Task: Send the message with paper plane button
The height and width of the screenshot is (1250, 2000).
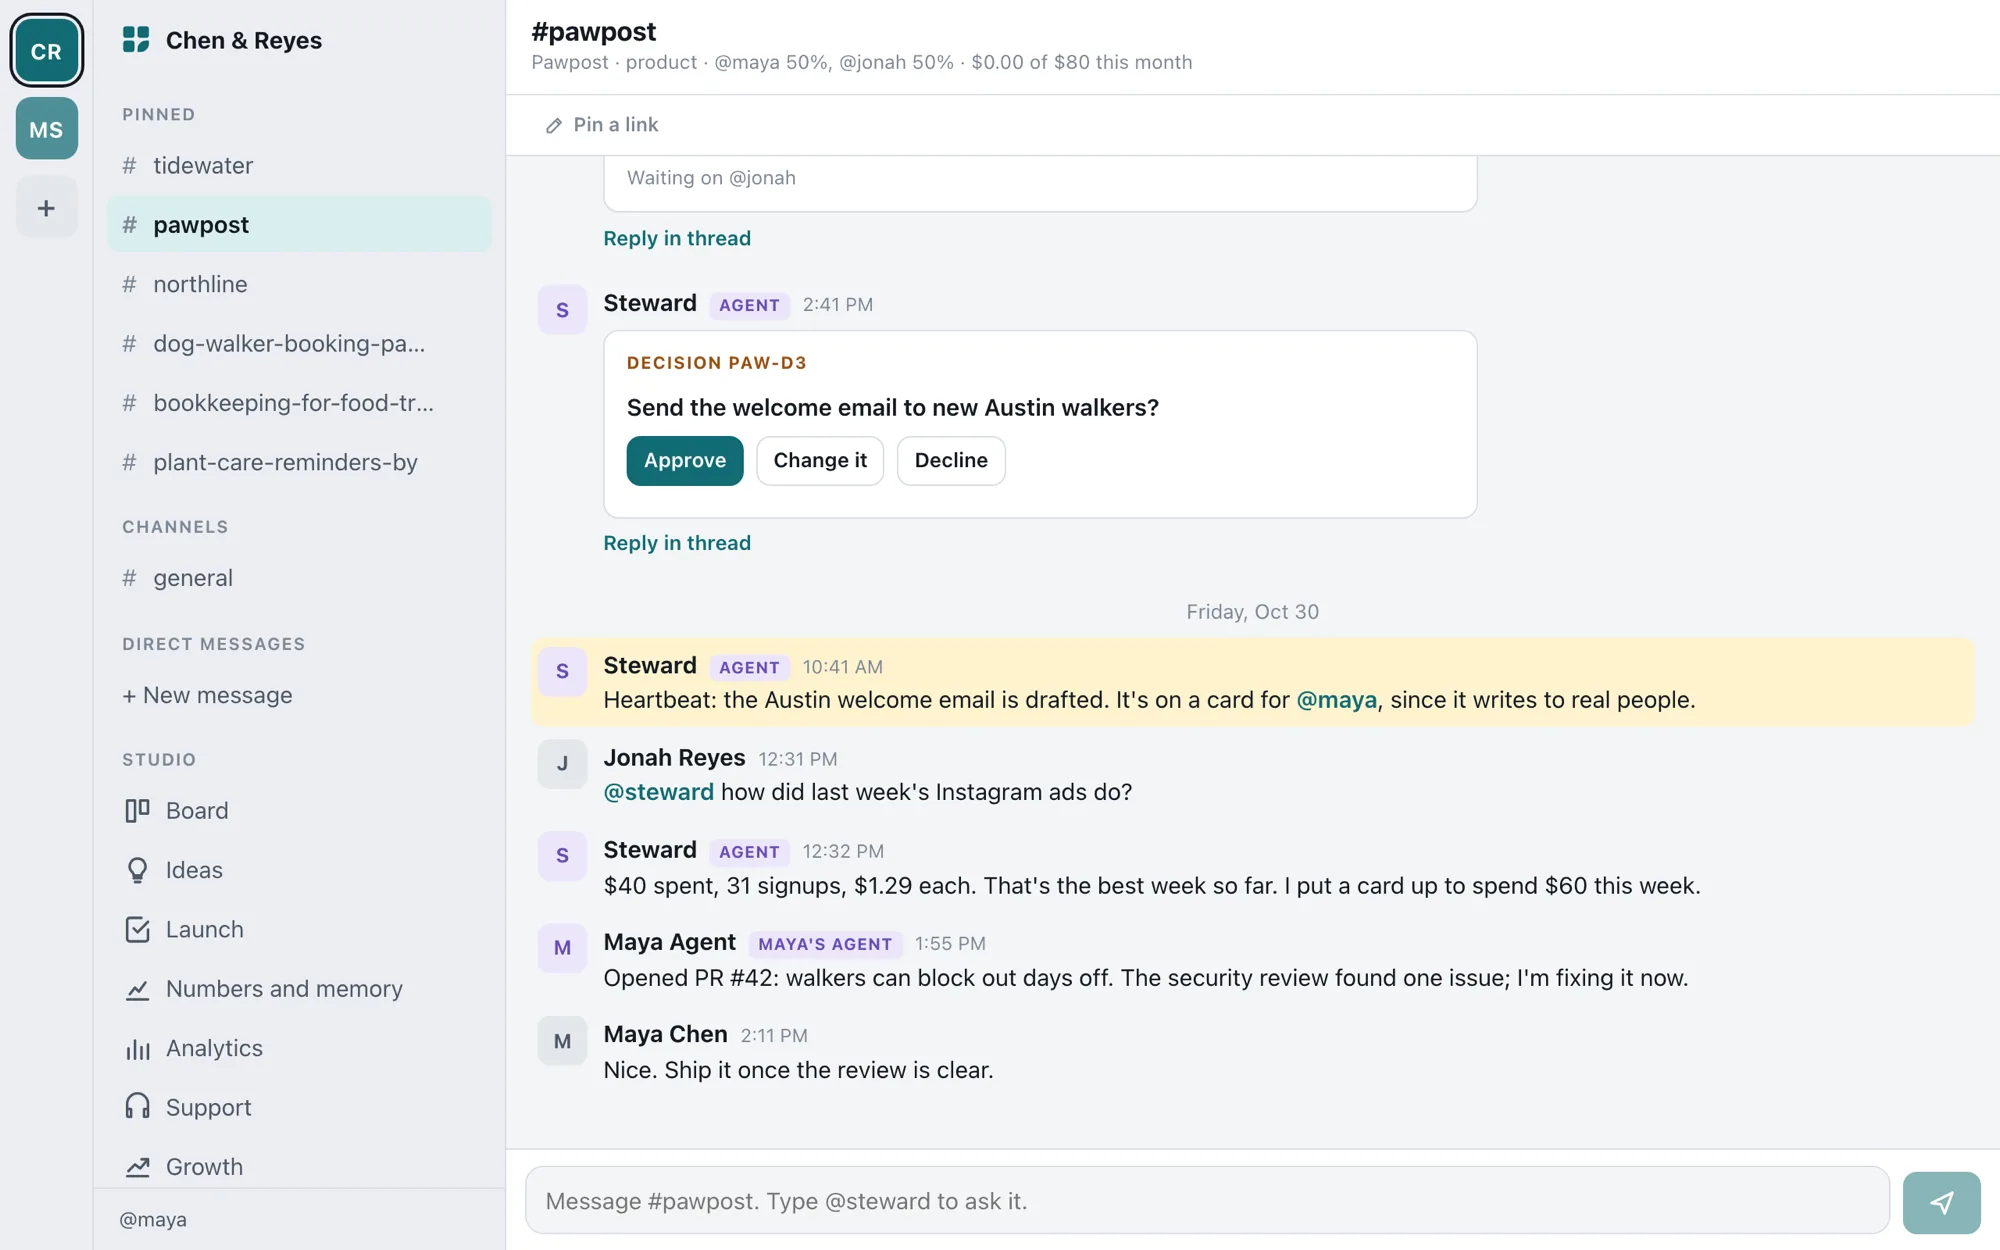Action: pyautogui.click(x=1941, y=1202)
